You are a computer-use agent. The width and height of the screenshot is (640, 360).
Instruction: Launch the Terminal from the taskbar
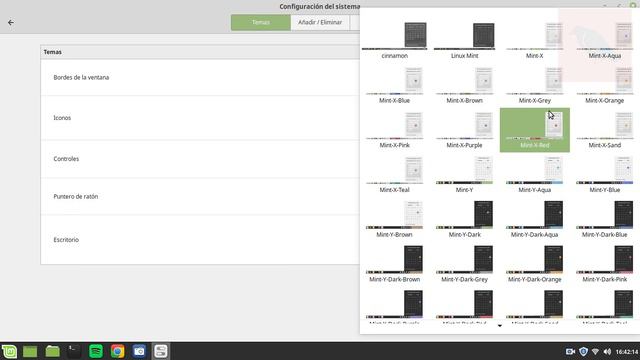tap(74, 351)
